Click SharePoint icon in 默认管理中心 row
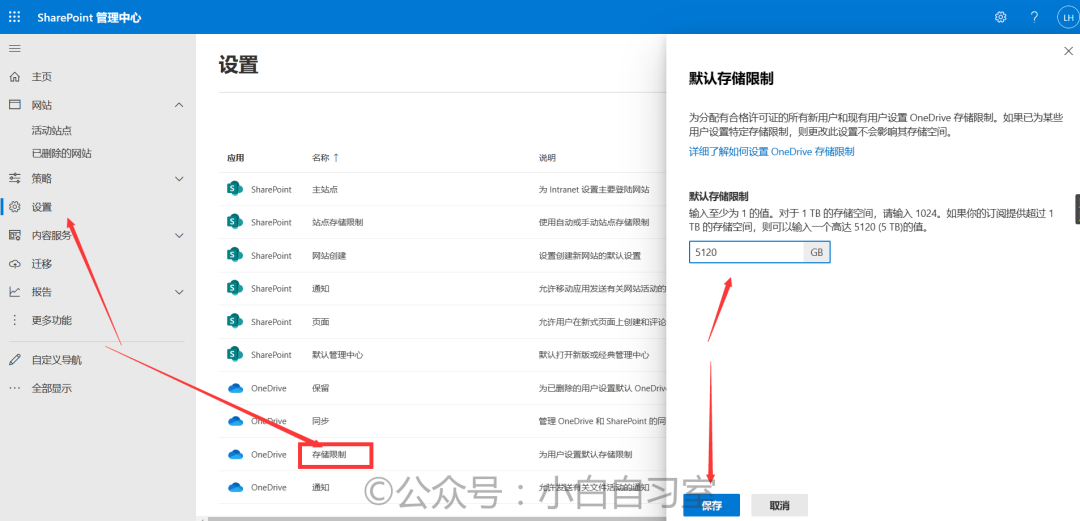The height and width of the screenshot is (521, 1080). (235, 354)
